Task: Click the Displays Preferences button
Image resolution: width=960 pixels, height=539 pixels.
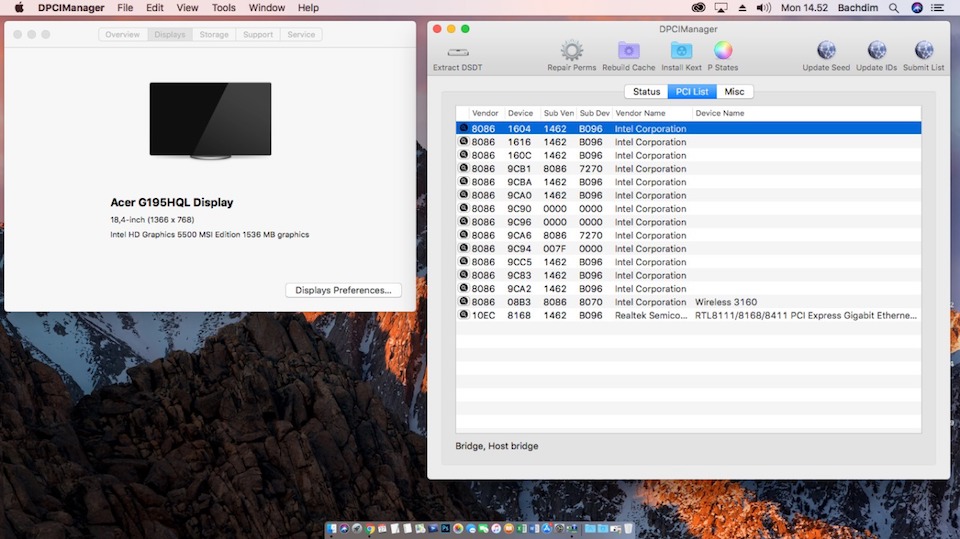Action: pyautogui.click(x=343, y=290)
